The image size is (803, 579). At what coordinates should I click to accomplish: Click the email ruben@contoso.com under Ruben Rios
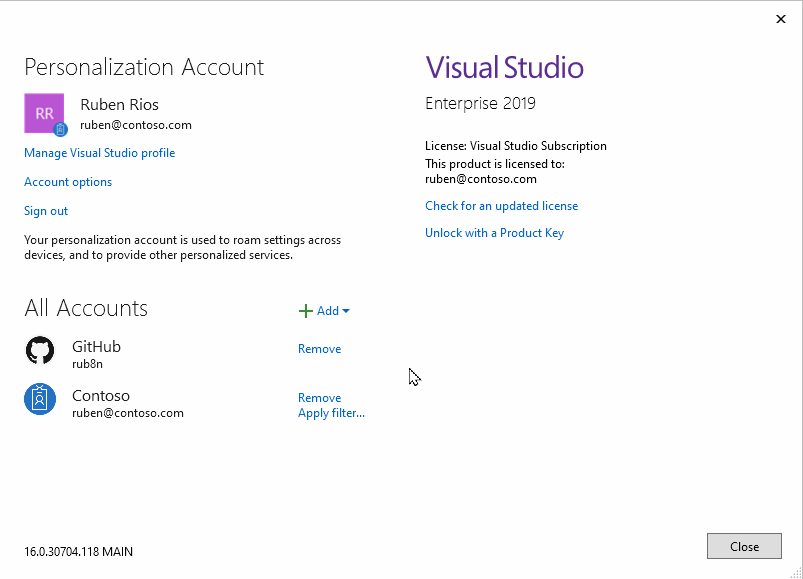(134, 125)
